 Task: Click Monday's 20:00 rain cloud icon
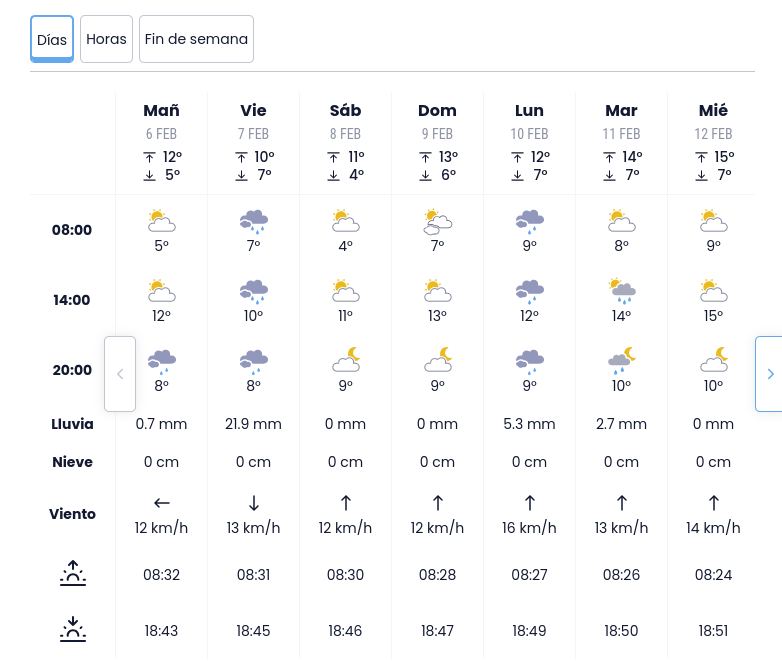point(529,359)
